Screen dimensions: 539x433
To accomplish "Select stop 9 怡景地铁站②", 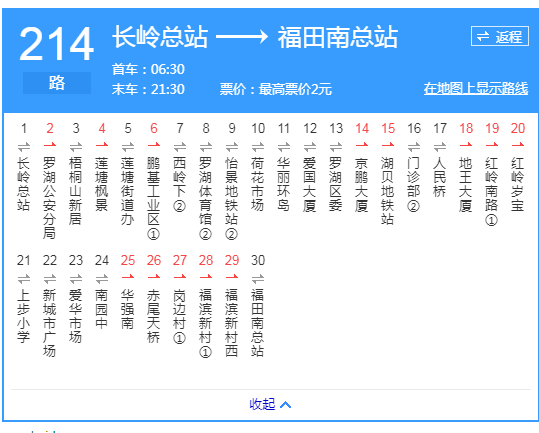I will click(x=232, y=198).
